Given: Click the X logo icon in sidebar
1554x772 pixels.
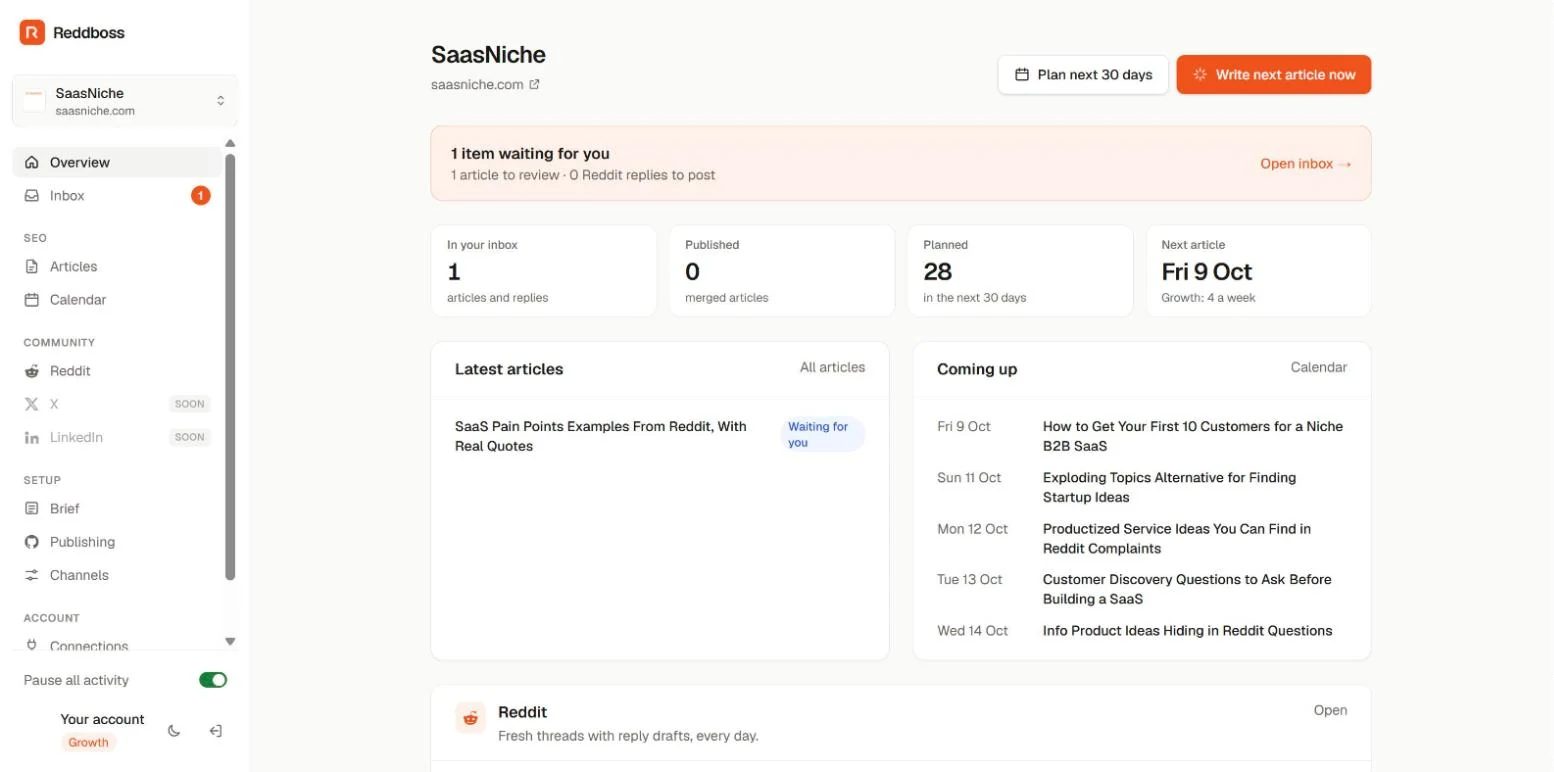Looking at the screenshot, I should [32, 404].
